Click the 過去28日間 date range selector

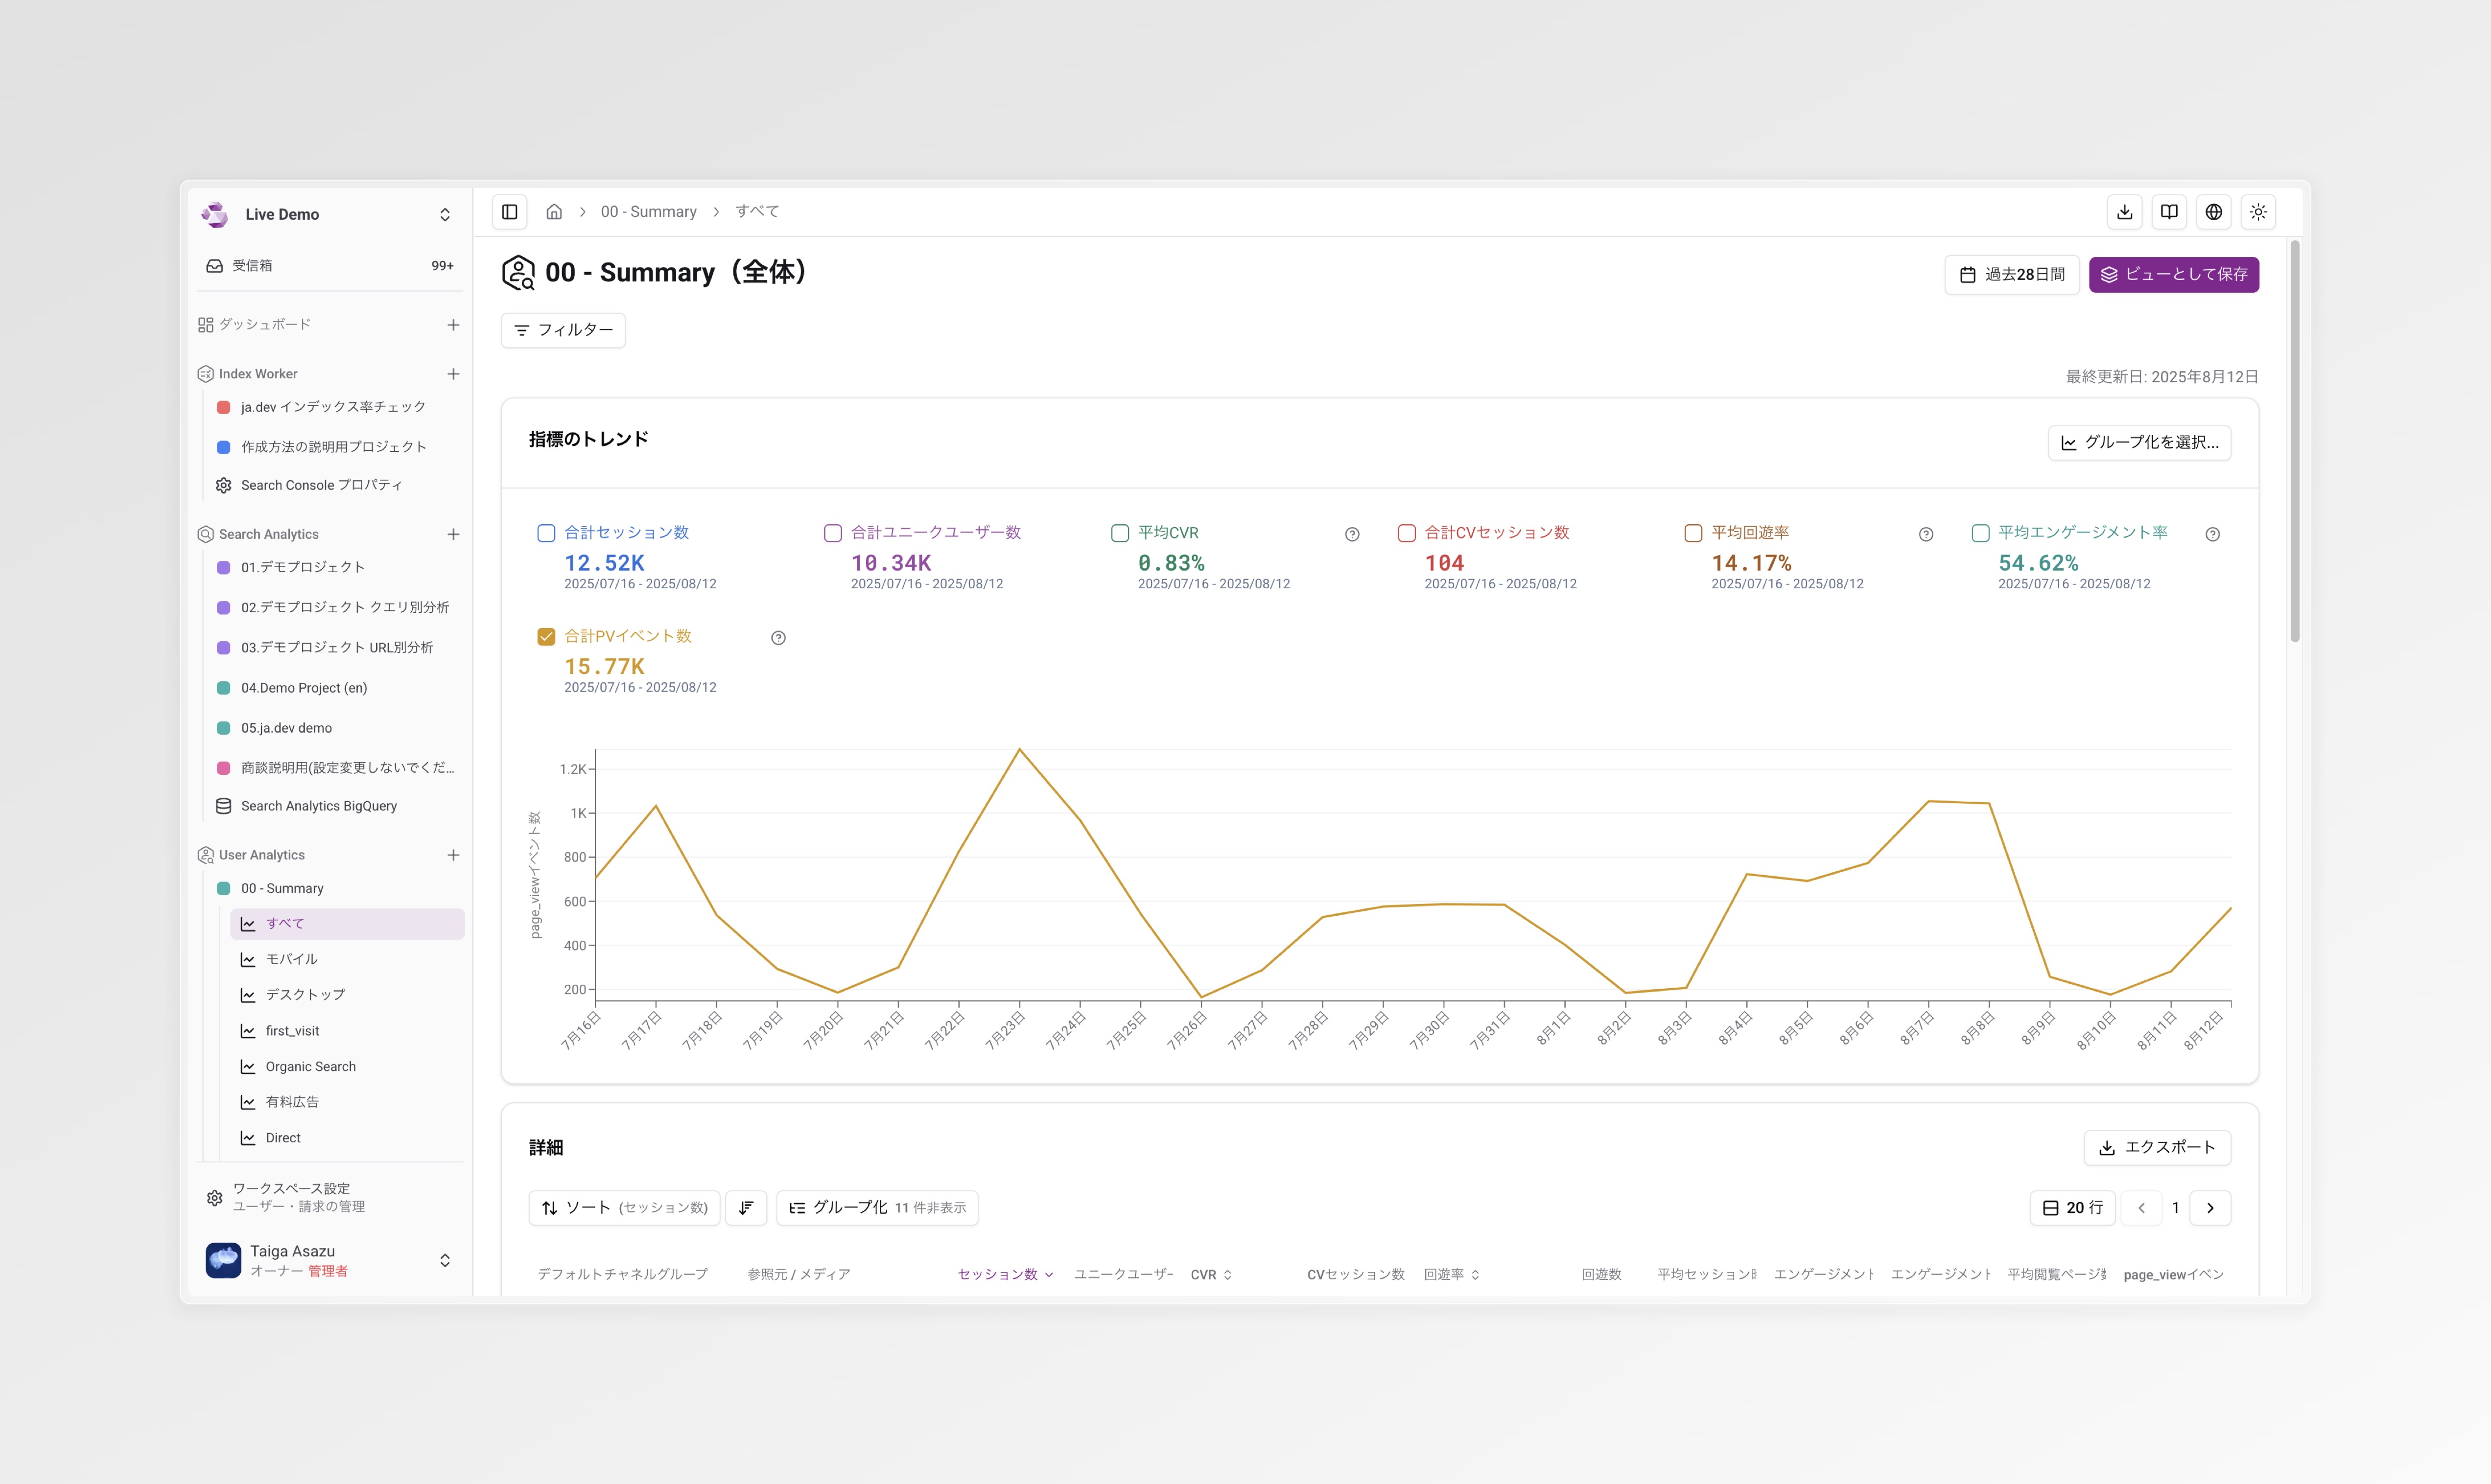[2012, 274]
